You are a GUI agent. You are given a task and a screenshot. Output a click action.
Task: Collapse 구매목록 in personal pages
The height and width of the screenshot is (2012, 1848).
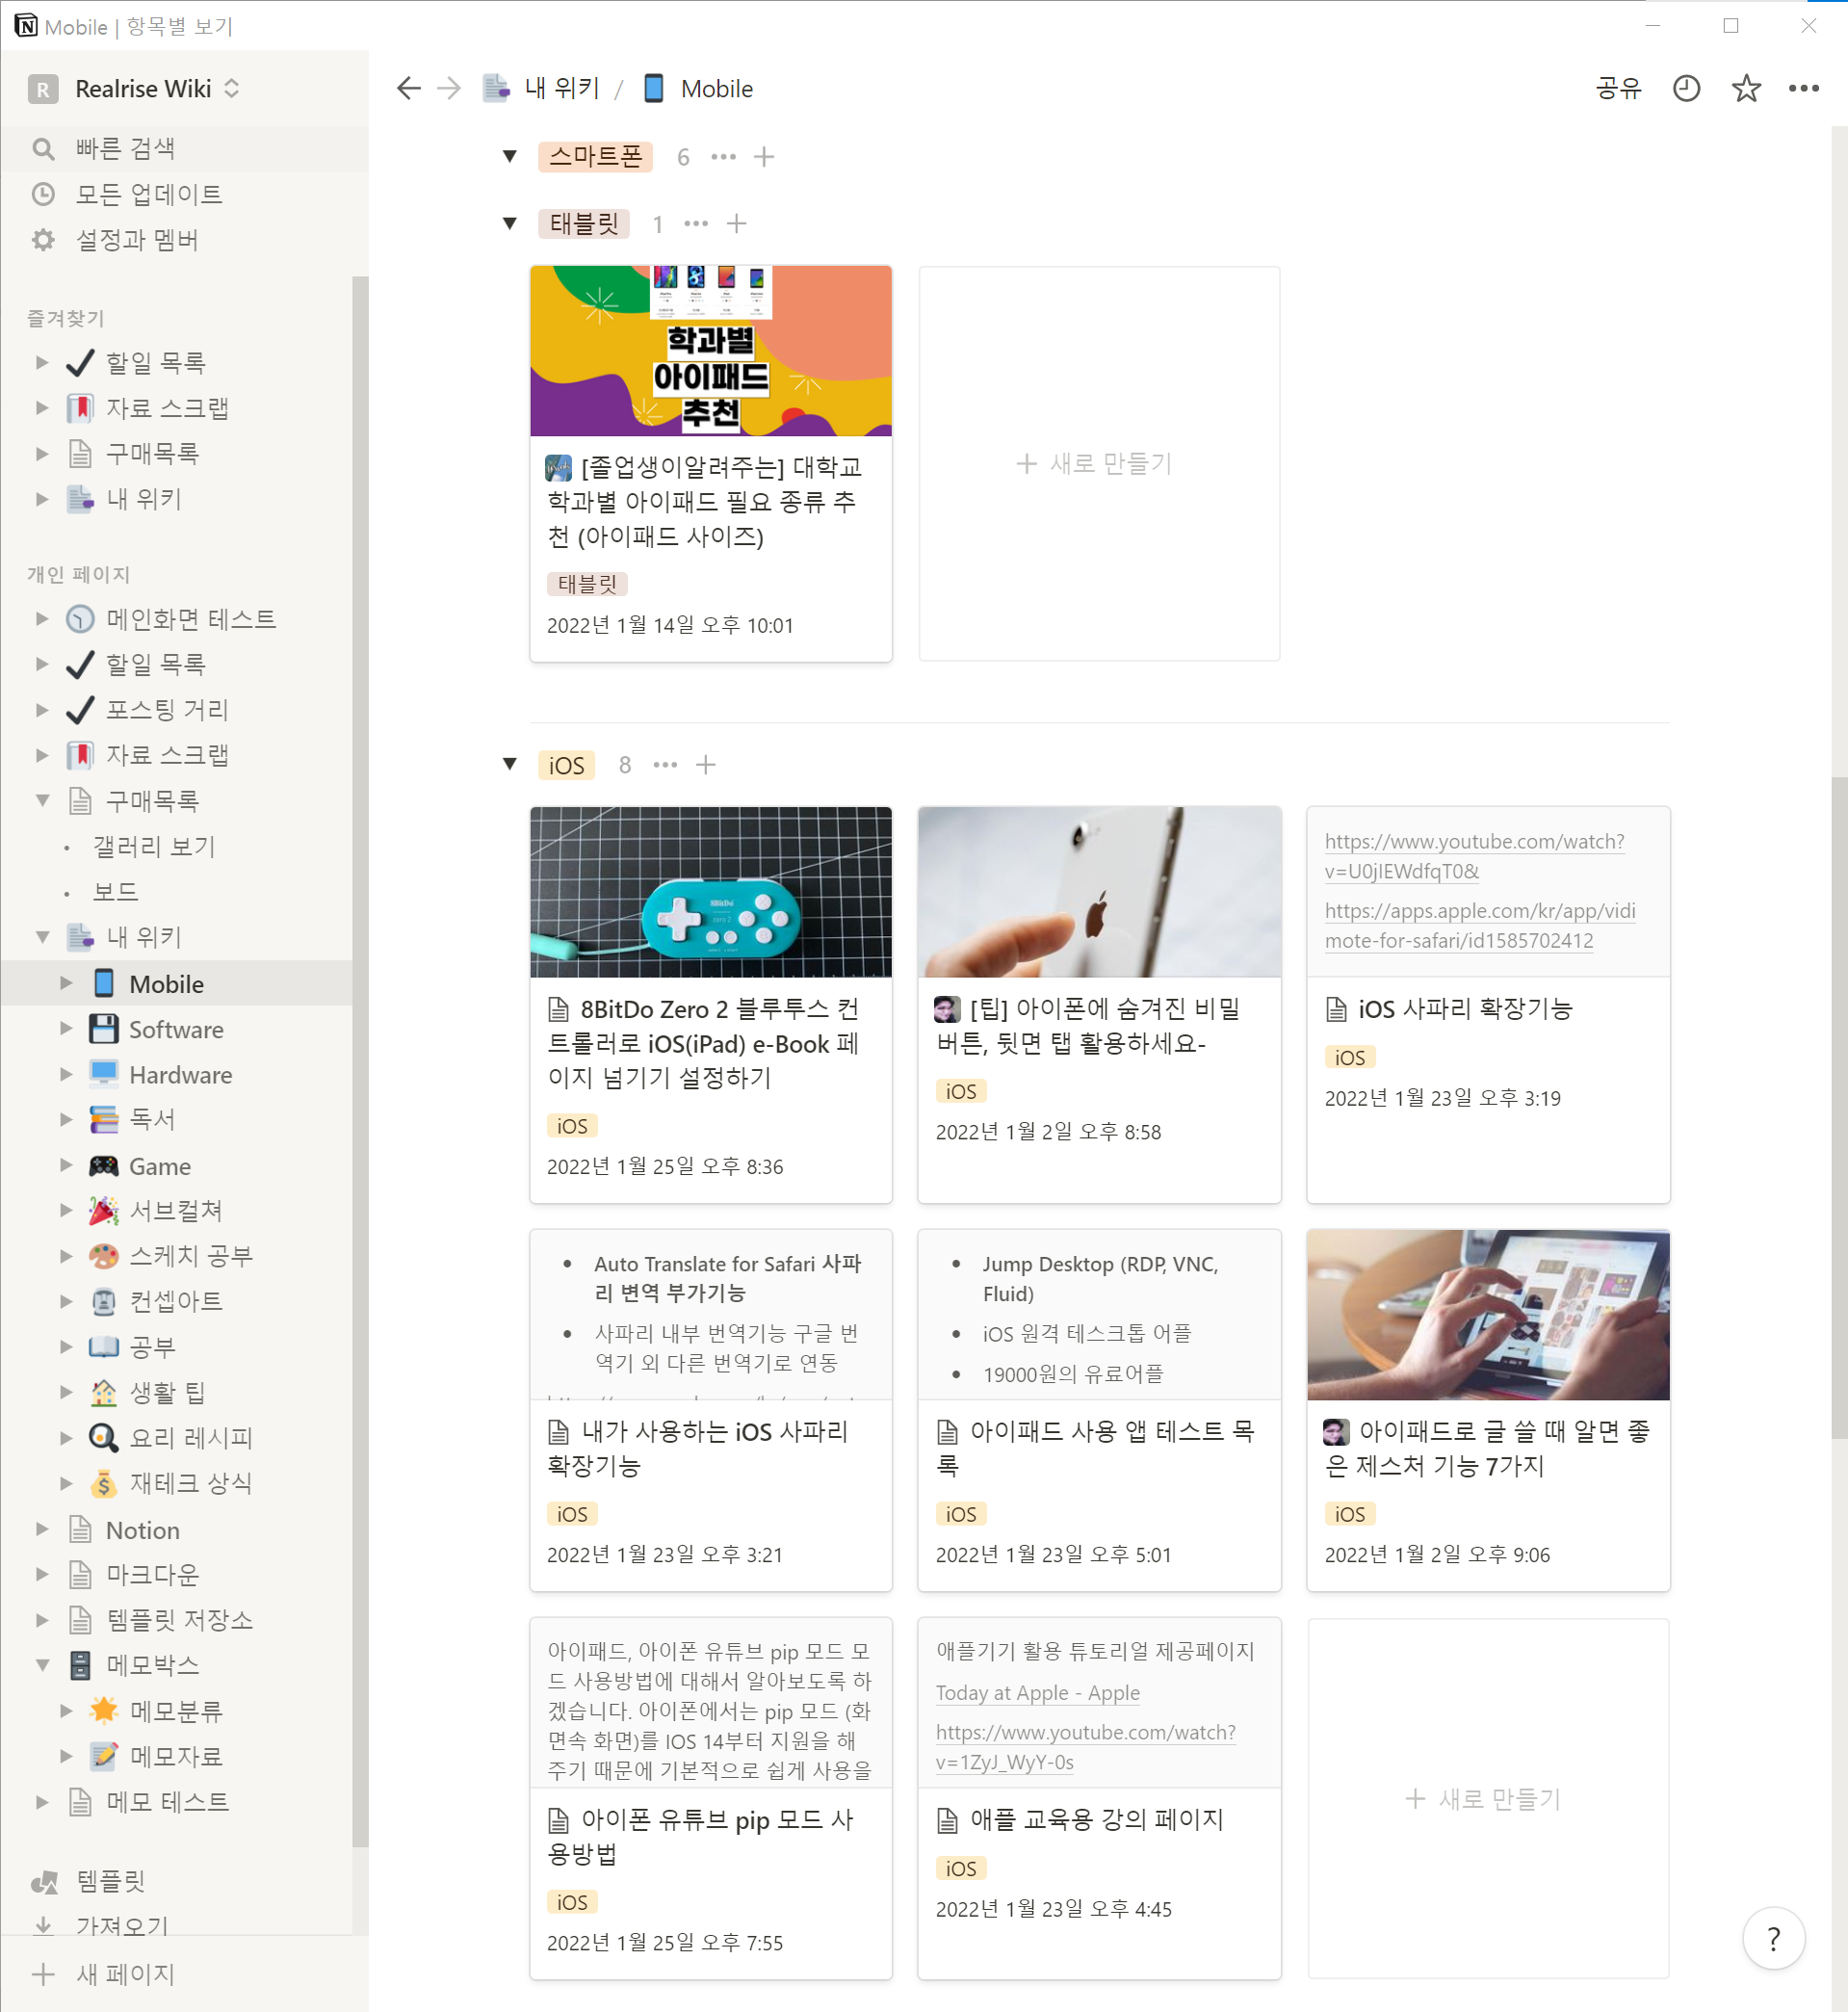click(42, 801)
